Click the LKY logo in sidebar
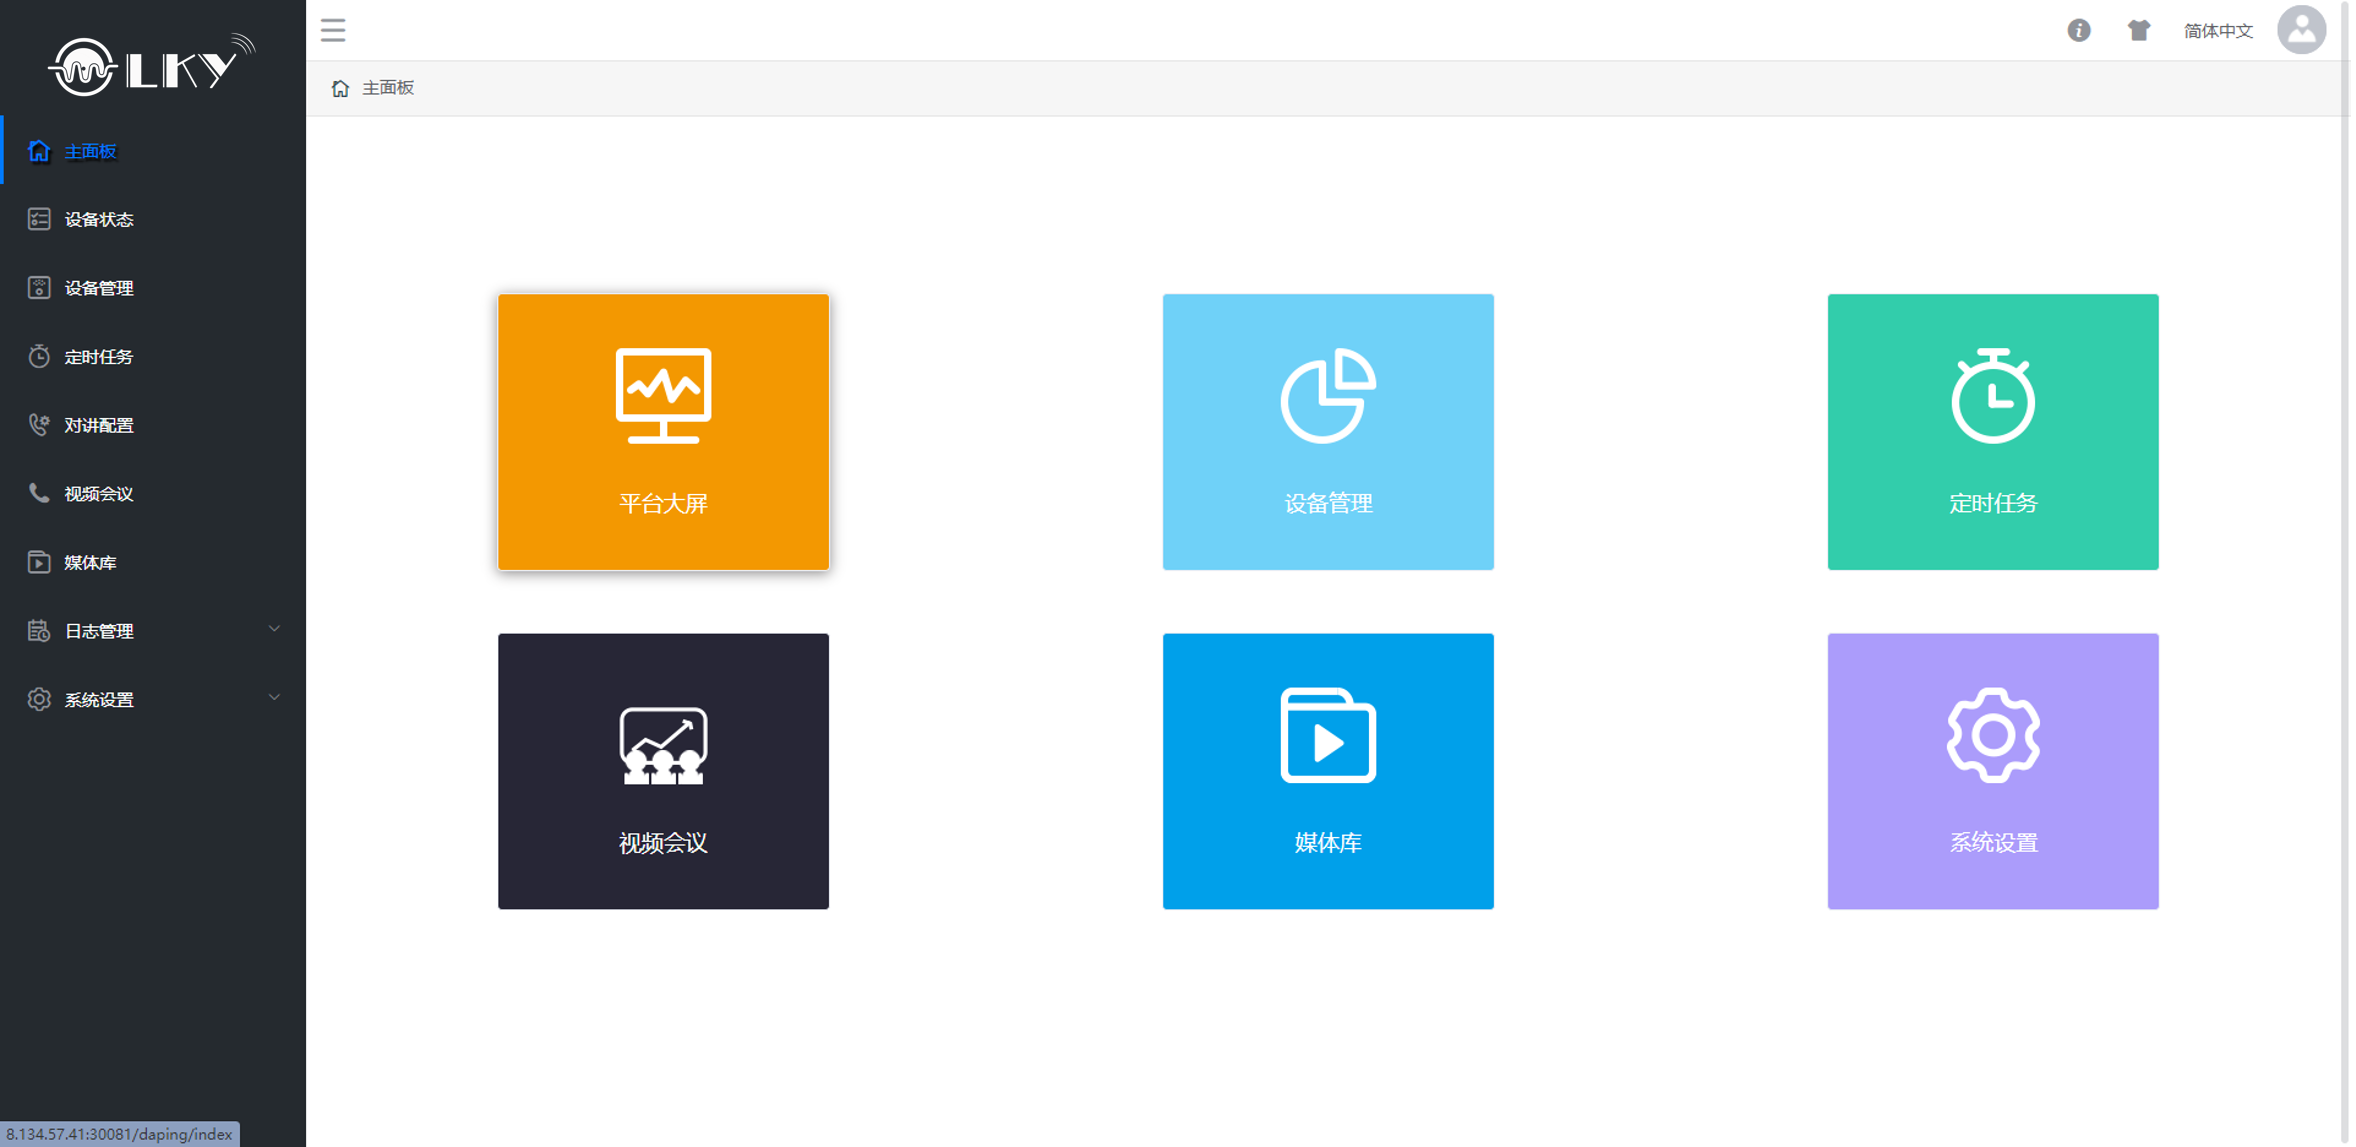The height and width of the screenshot is (1147, 2356). tap(152, 66)
